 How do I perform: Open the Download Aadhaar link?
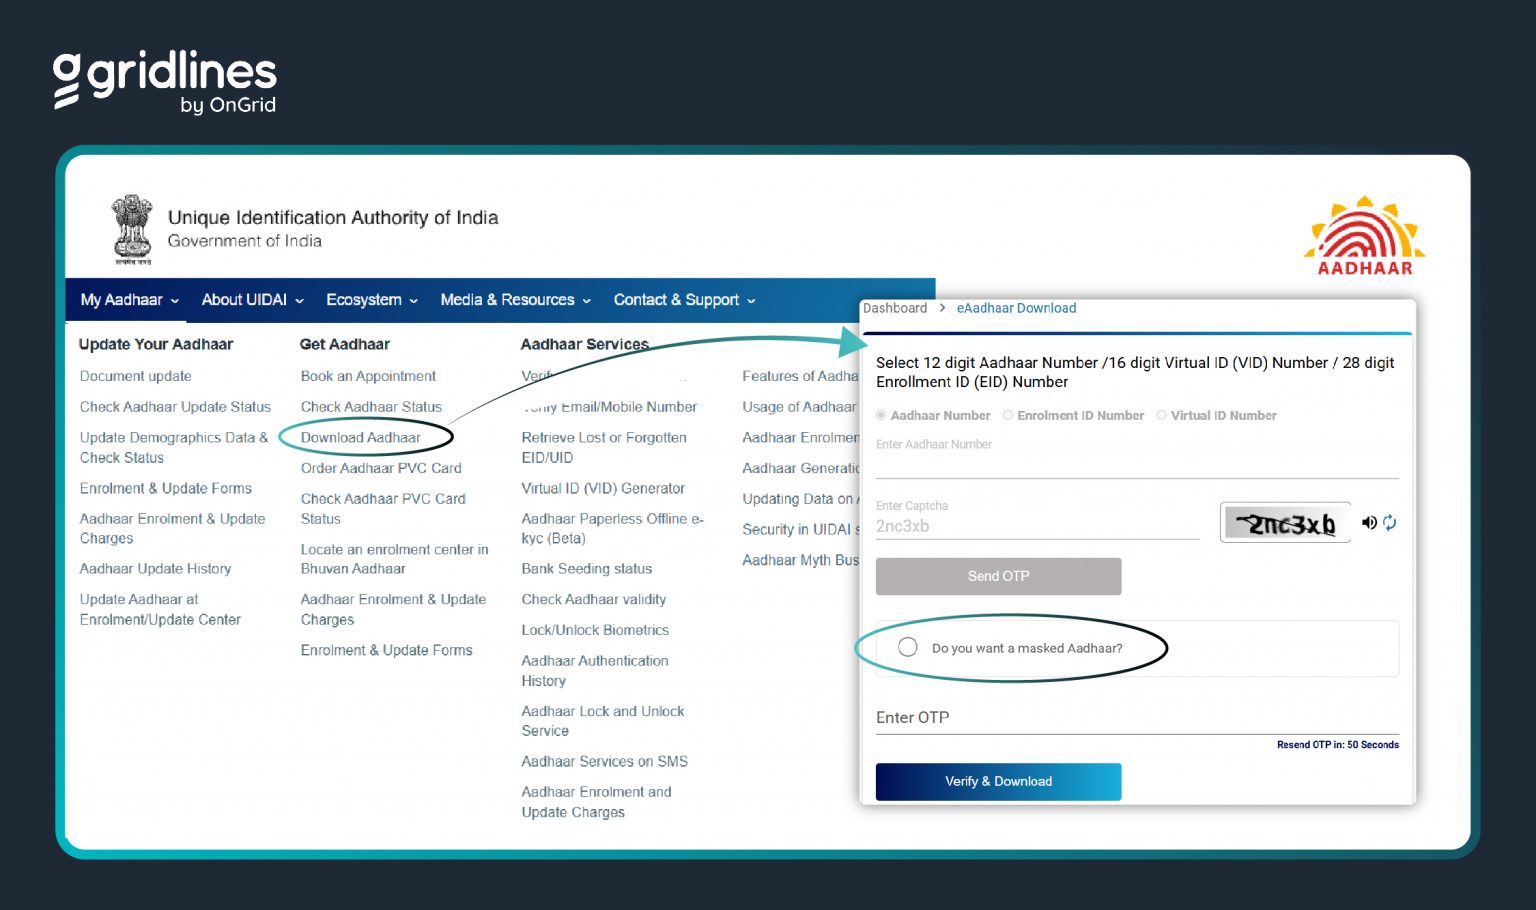pos(361,437)
